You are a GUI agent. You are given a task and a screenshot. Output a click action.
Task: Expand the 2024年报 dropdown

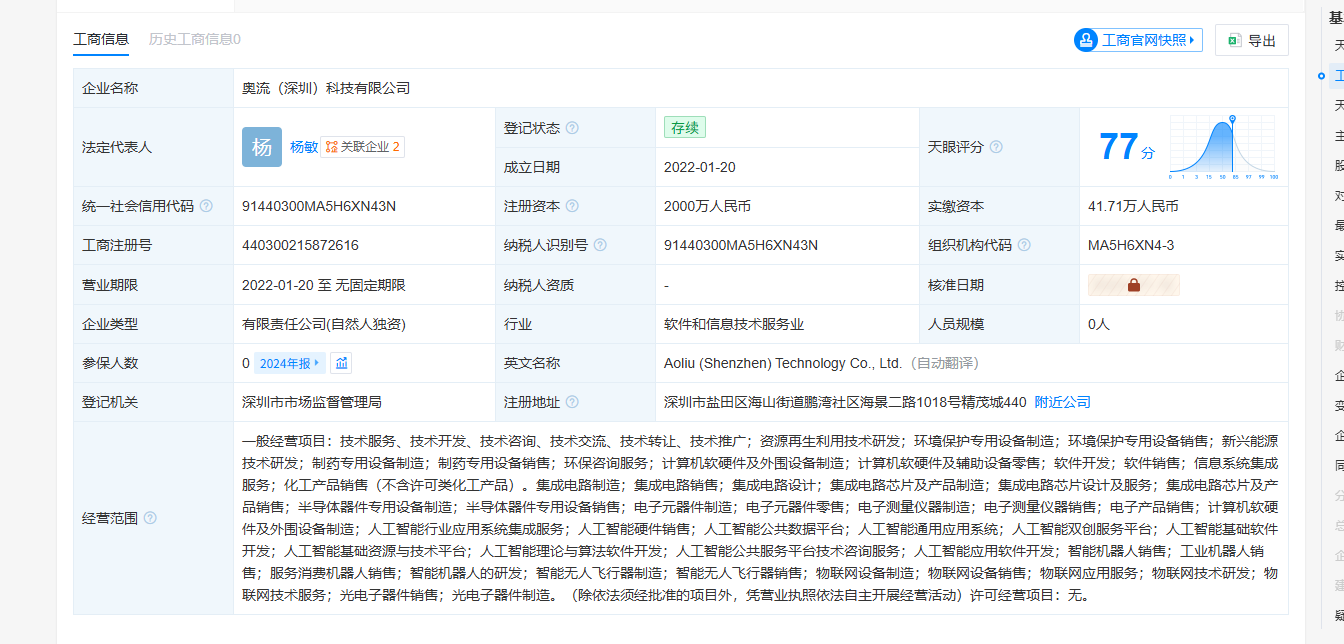click(290, 363)
